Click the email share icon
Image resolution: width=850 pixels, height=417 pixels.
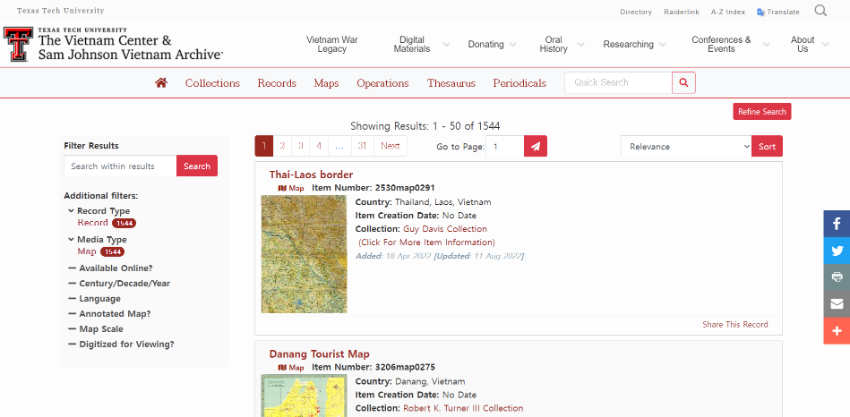[836, 303]
